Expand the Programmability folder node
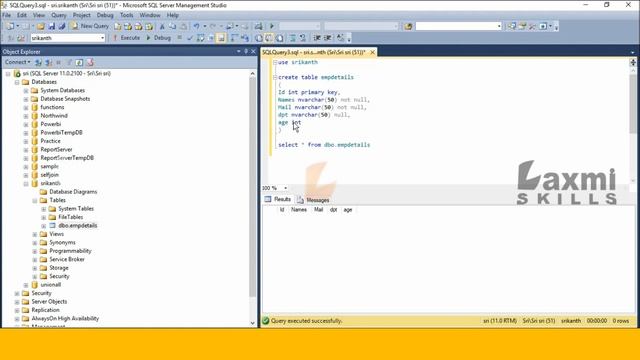640x360 pixels. coord(35,251)
